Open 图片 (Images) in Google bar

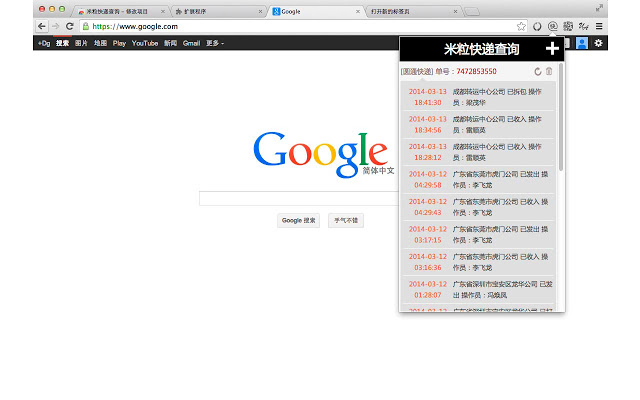81,43
